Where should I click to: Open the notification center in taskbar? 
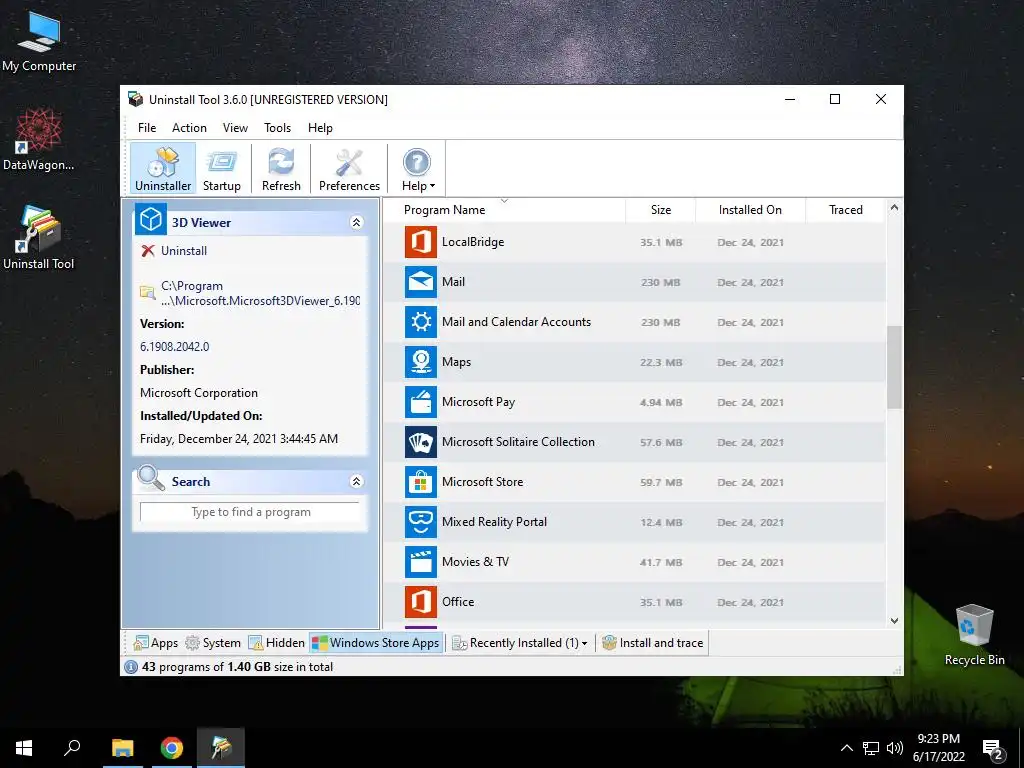point(993,749)
